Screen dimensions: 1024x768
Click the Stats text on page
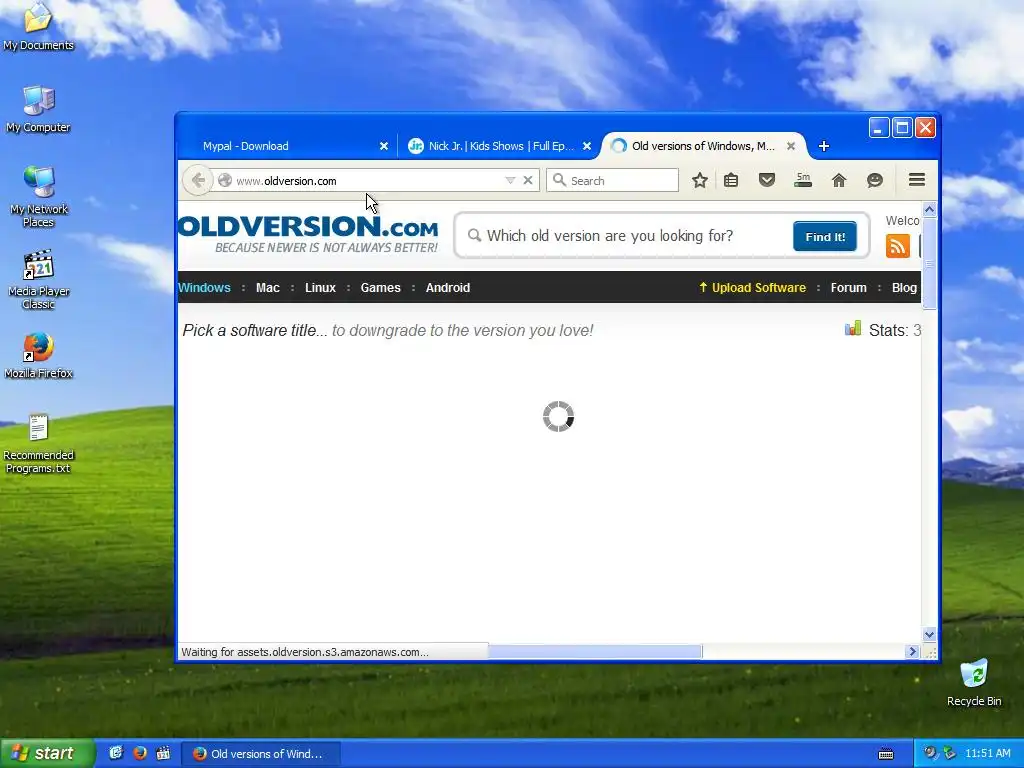click(894, 330)
